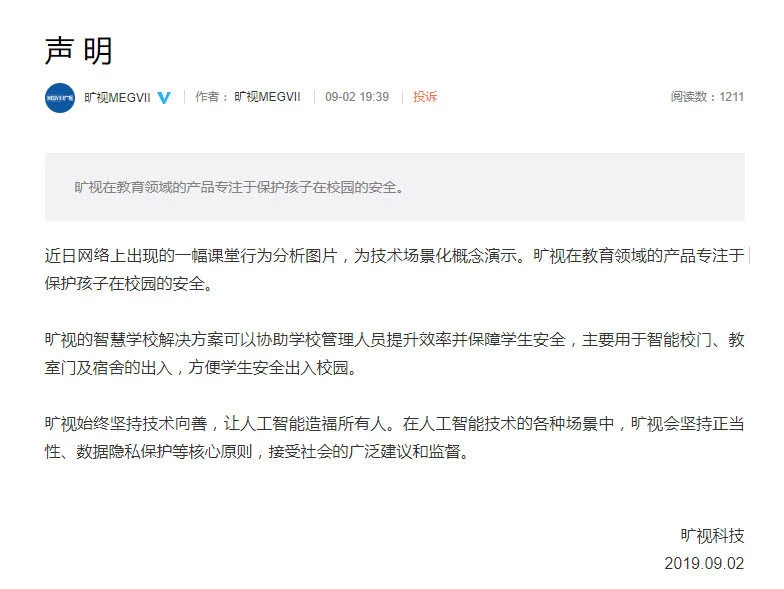Click the author name 旷视MEGVII after 作者
This screenshot has height=589, width=784.
(x=268, y=97)
